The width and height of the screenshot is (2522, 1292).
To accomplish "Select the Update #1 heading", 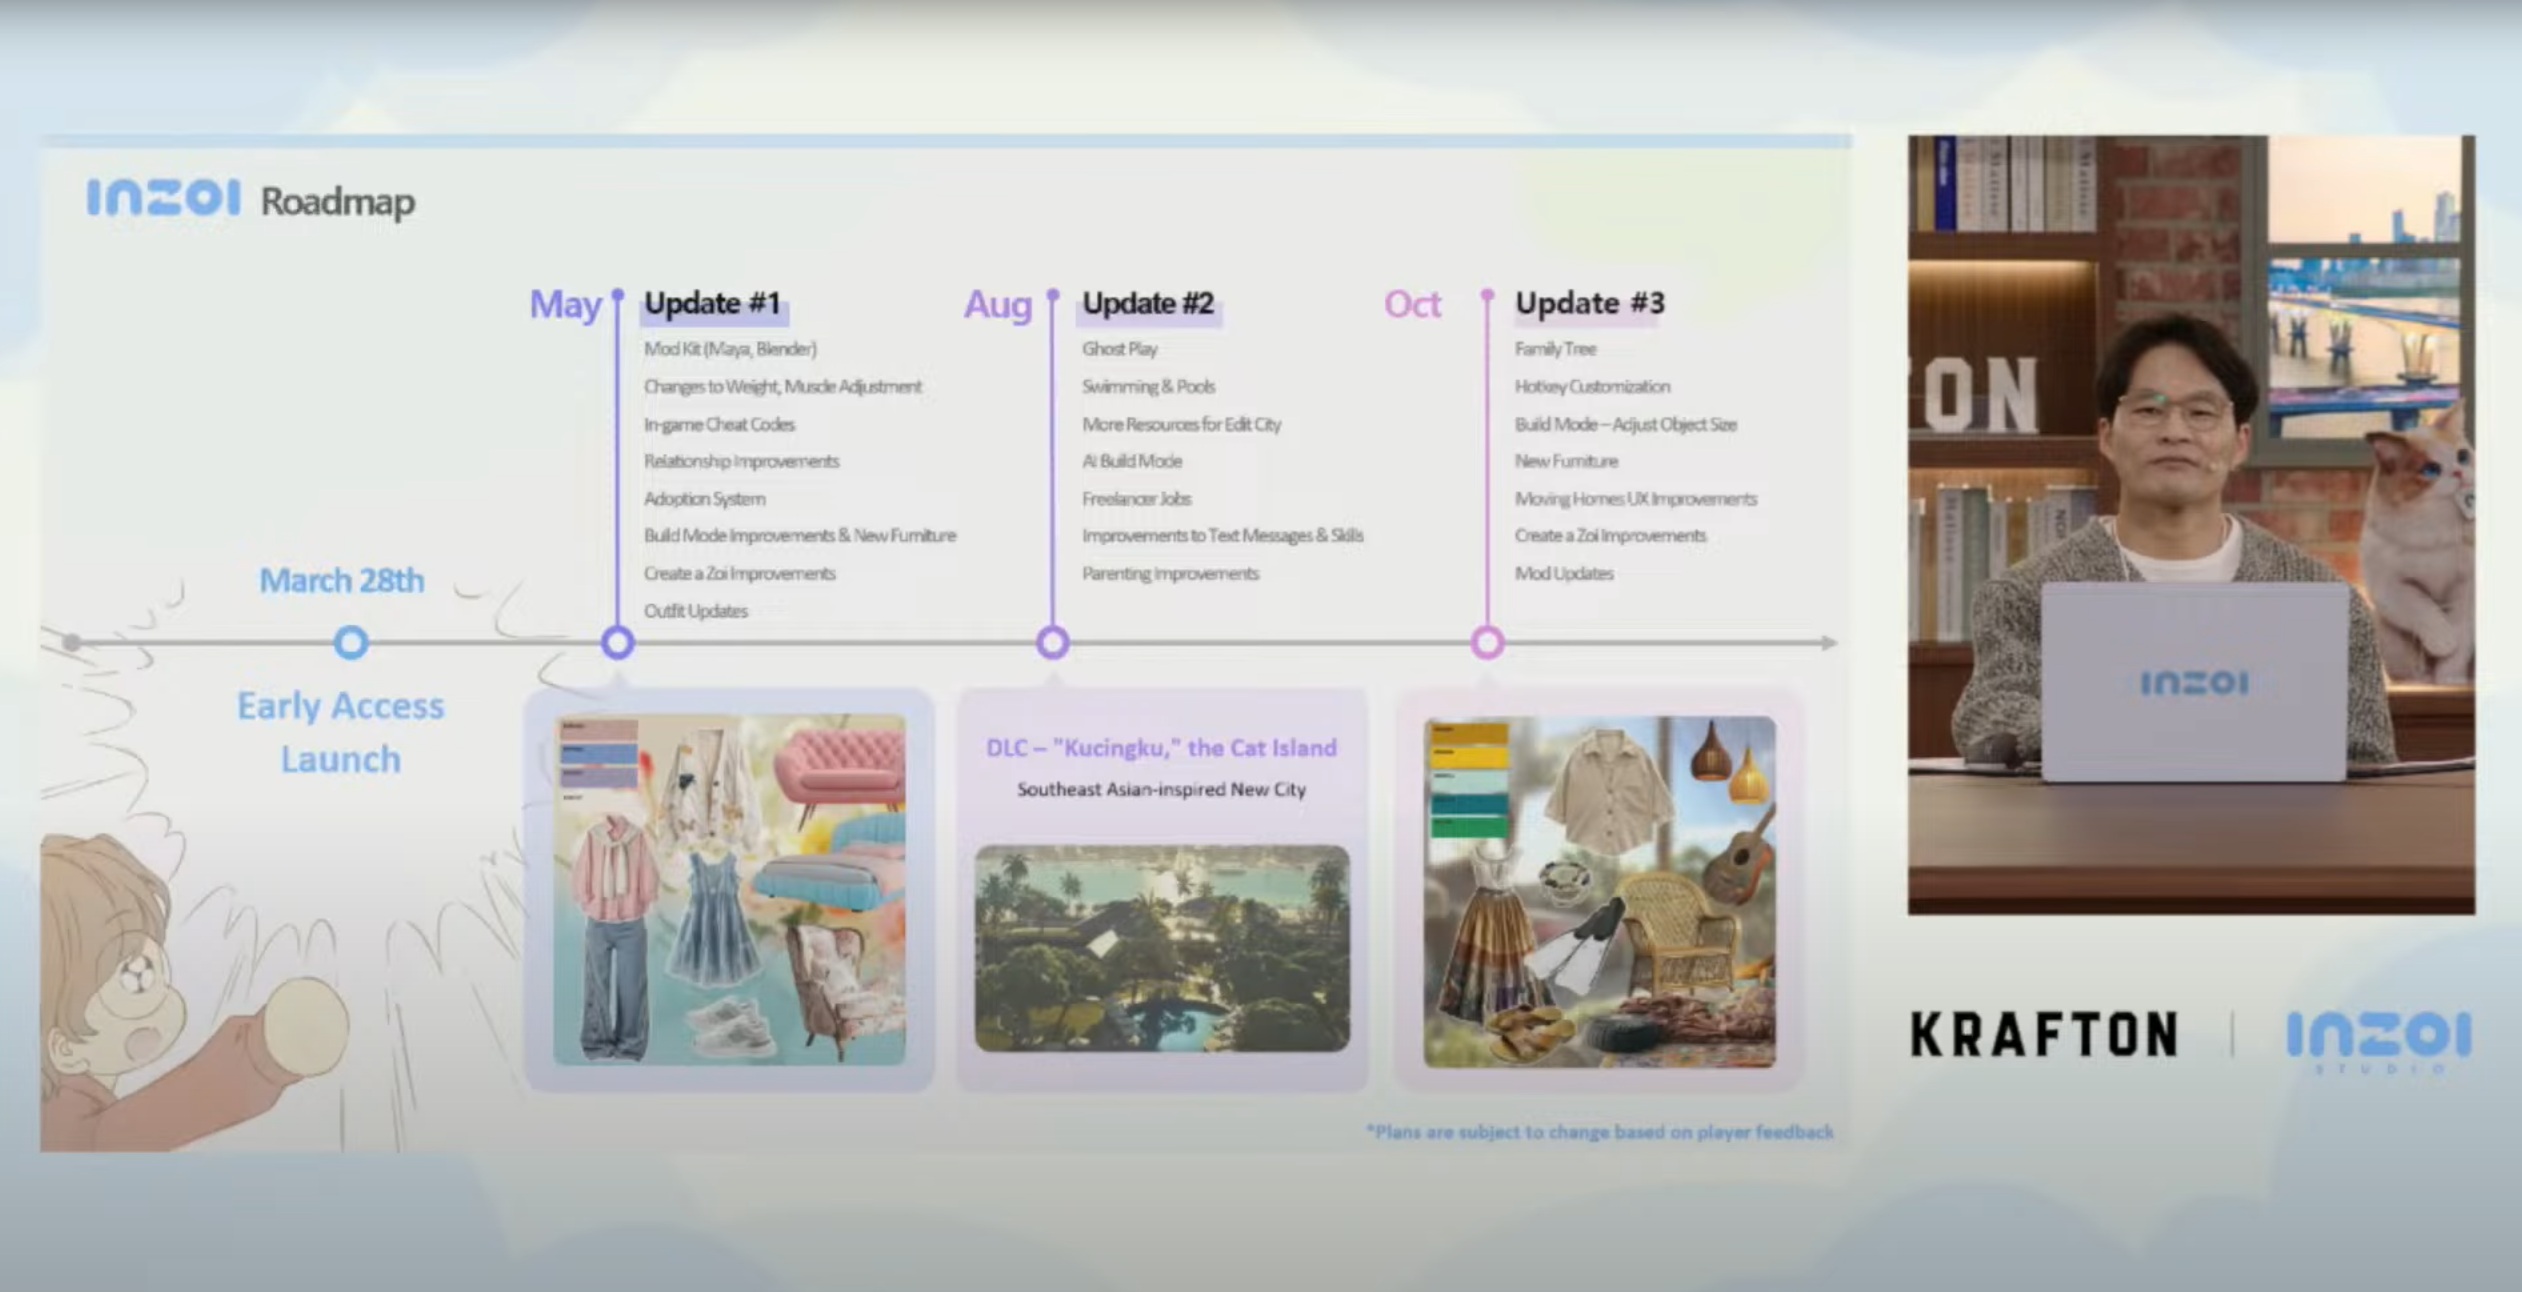I will coord(712,303).
